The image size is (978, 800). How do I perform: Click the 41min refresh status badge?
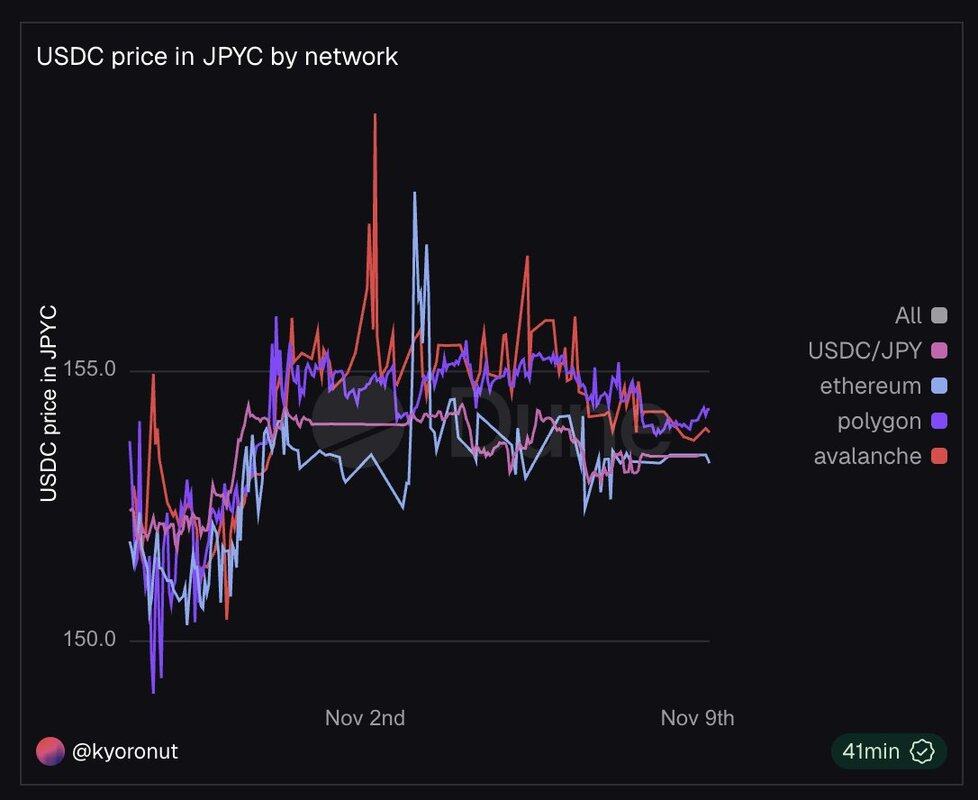click(887, 751)
